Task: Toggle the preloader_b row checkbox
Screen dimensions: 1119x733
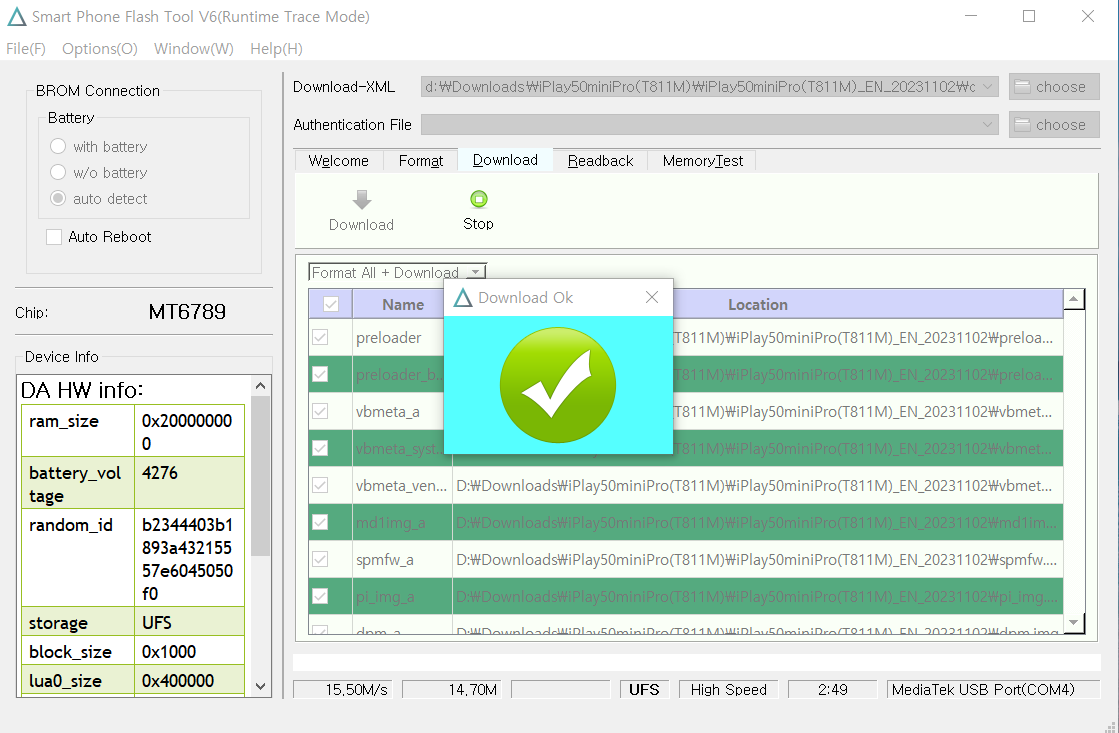Action: (x=320, y=374)
